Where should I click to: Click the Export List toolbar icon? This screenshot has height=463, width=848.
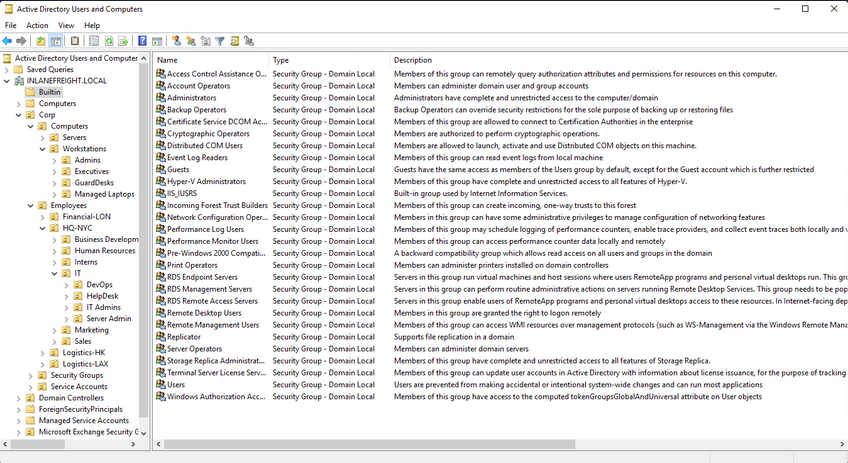[123, 41]
